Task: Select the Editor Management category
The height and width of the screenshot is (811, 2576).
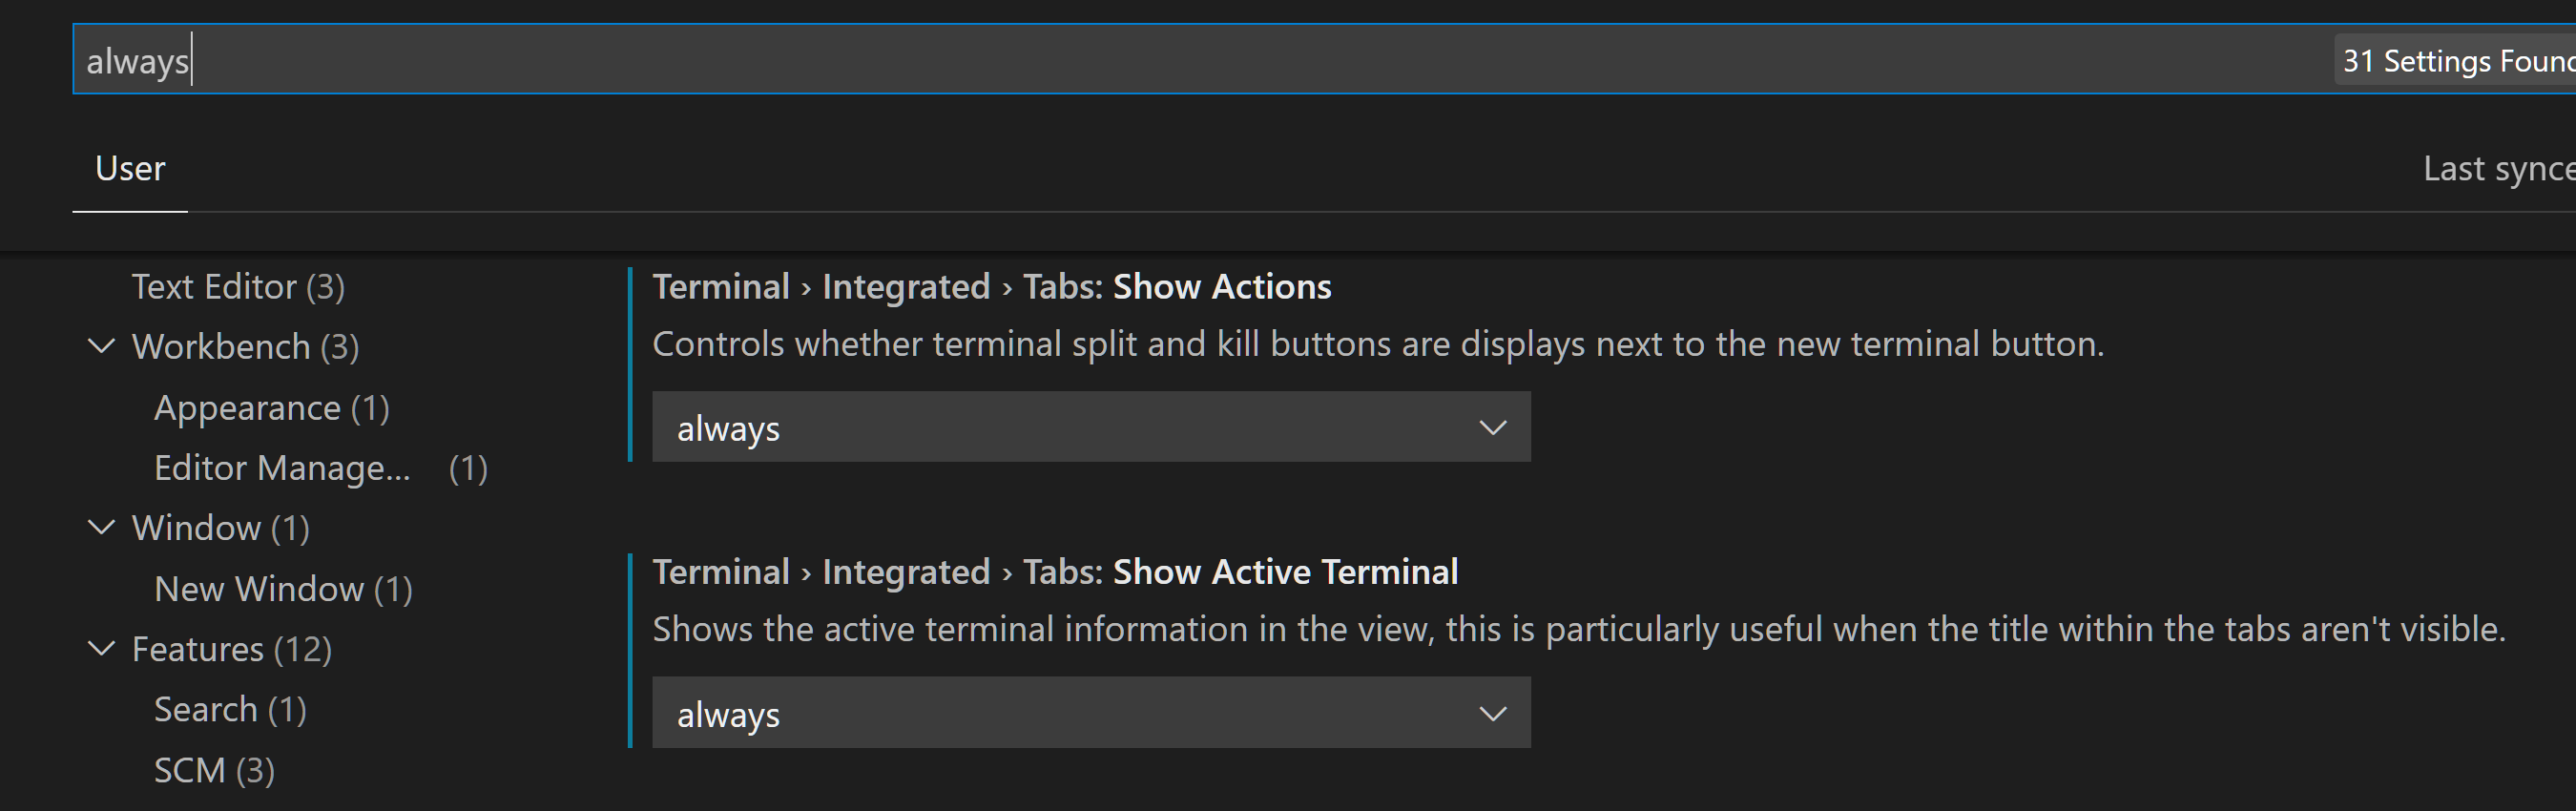Action: [x=283, y=467]
